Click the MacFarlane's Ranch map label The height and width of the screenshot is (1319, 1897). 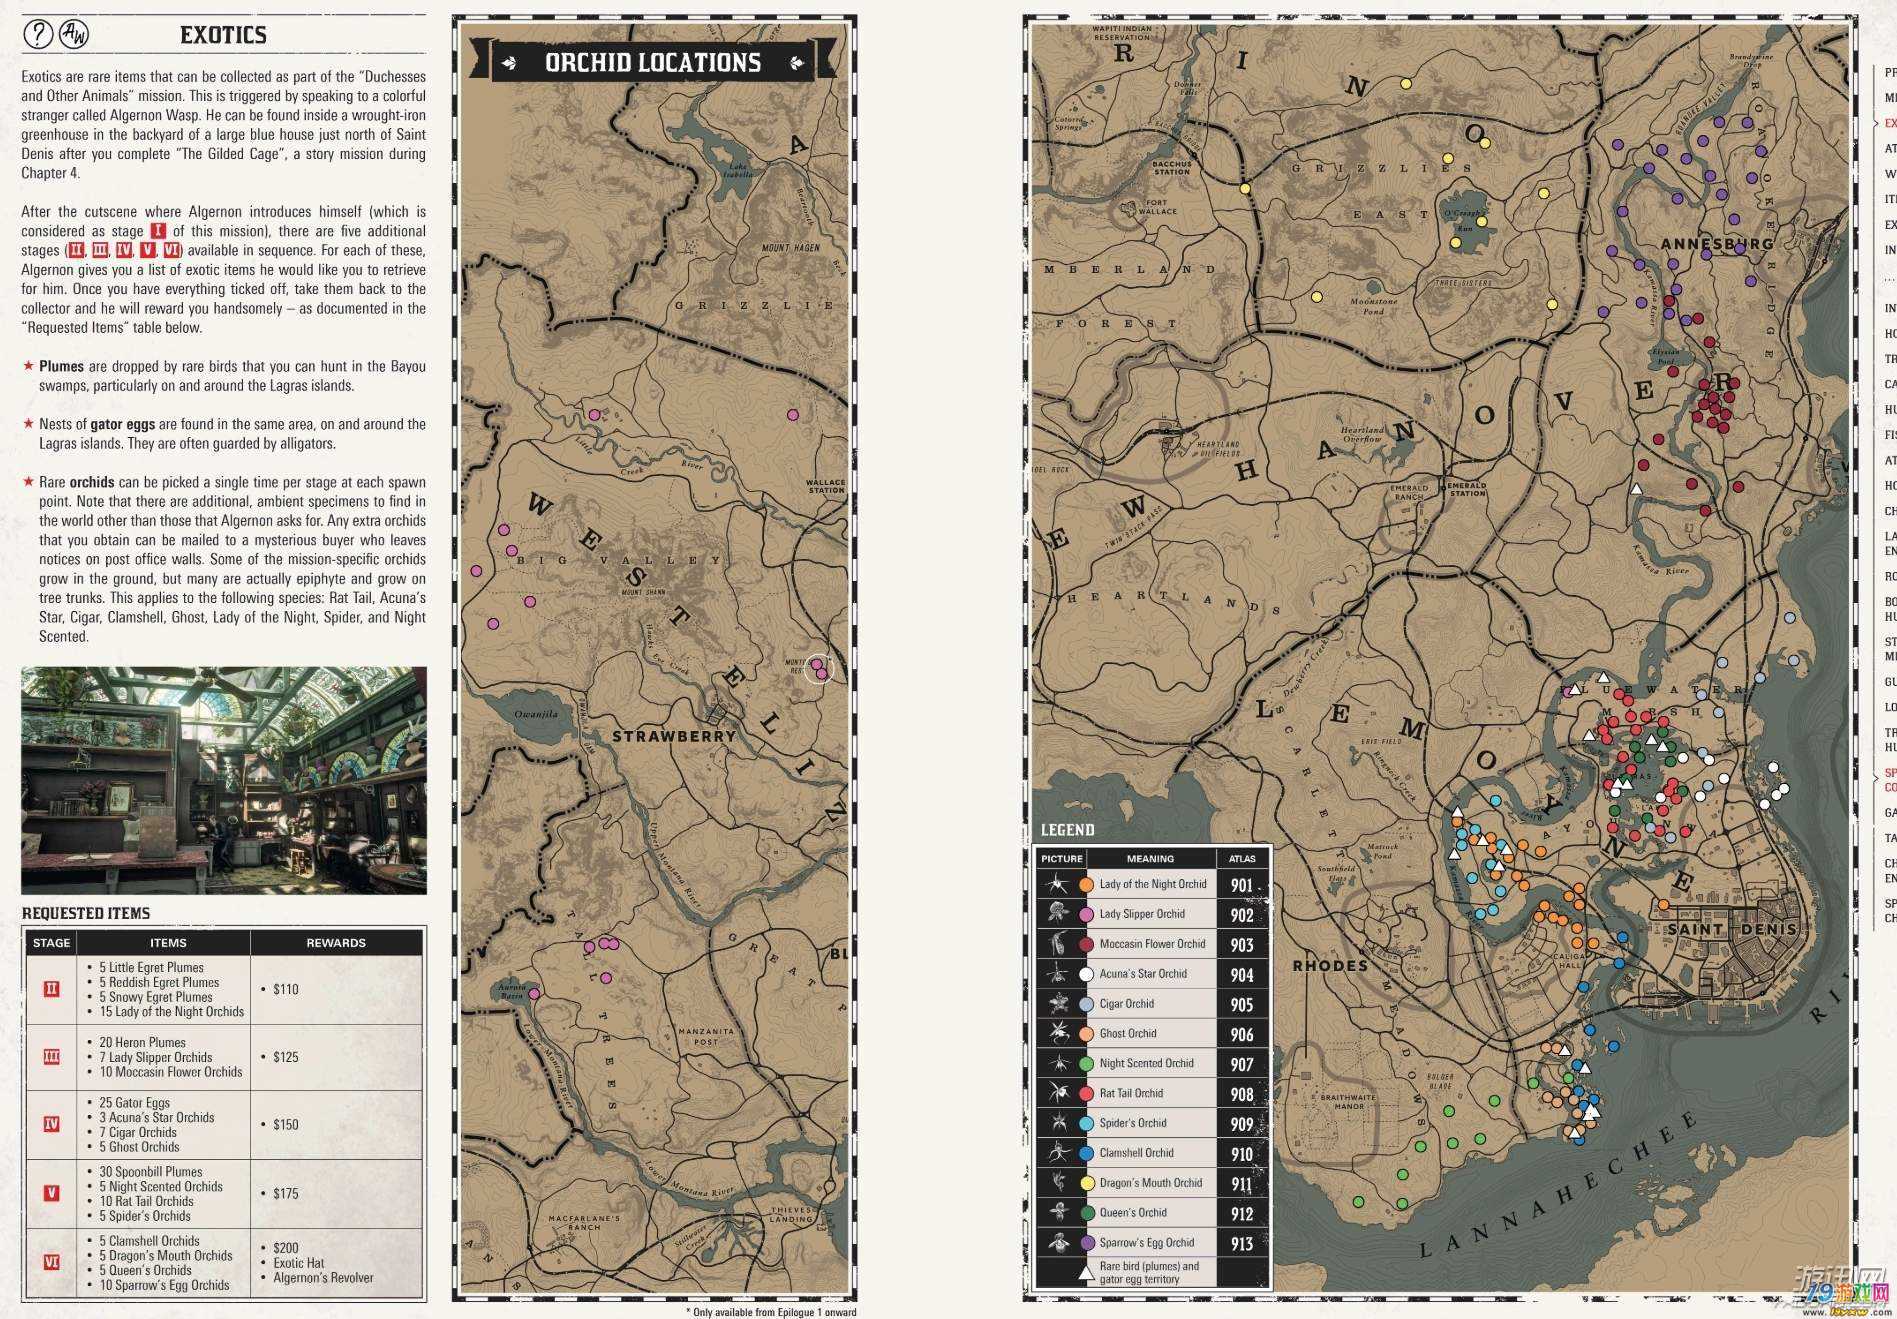coord(584,1222)
